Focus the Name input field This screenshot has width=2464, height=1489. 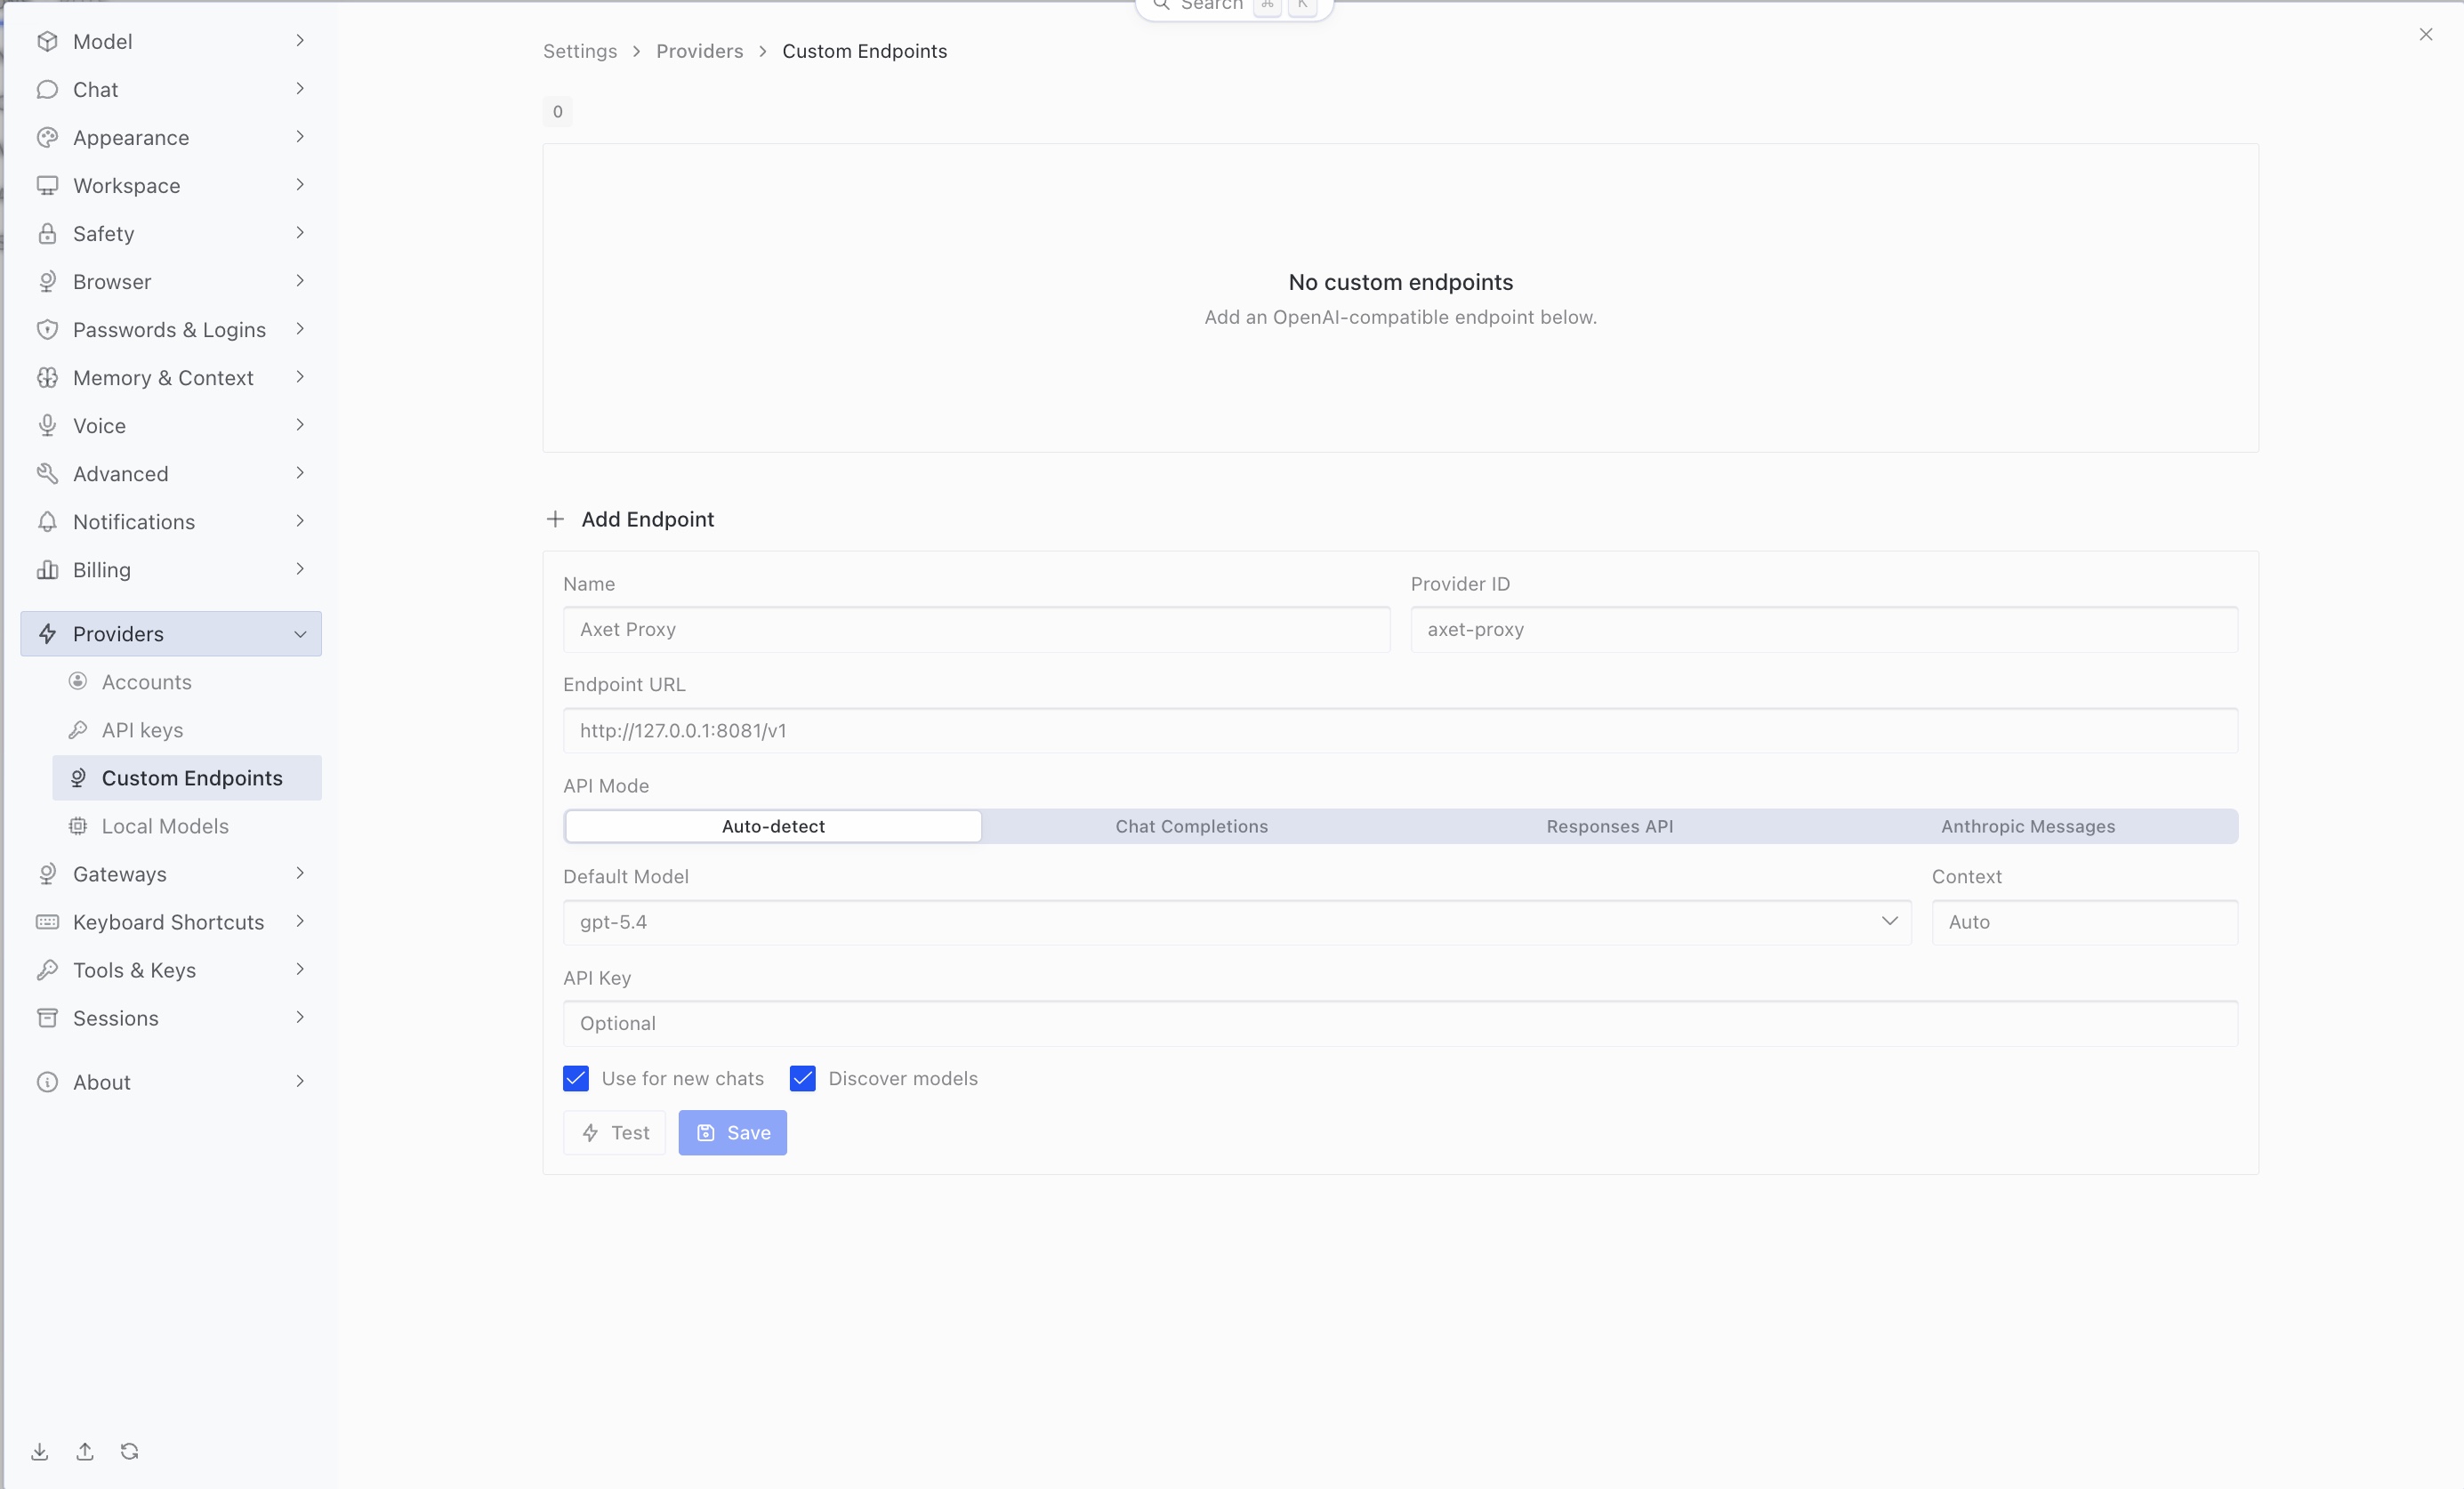pyautogui.click(x=977, y=629)
